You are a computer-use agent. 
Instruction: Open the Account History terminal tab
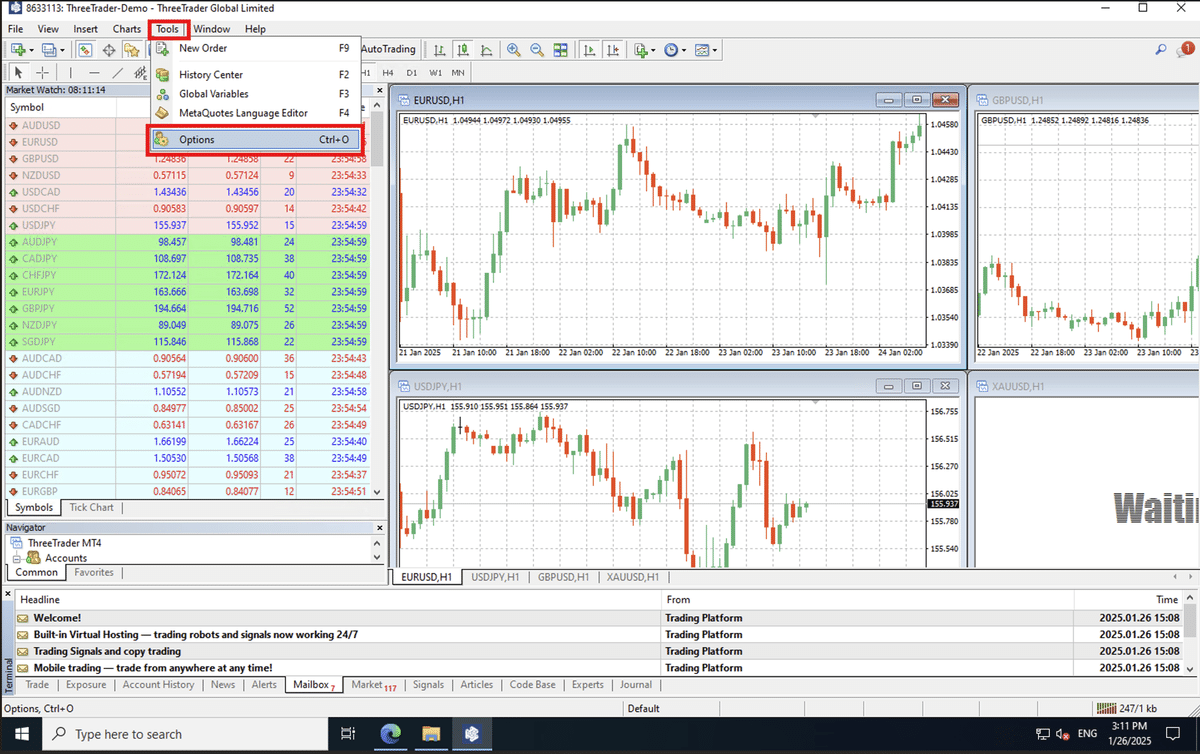158,685
